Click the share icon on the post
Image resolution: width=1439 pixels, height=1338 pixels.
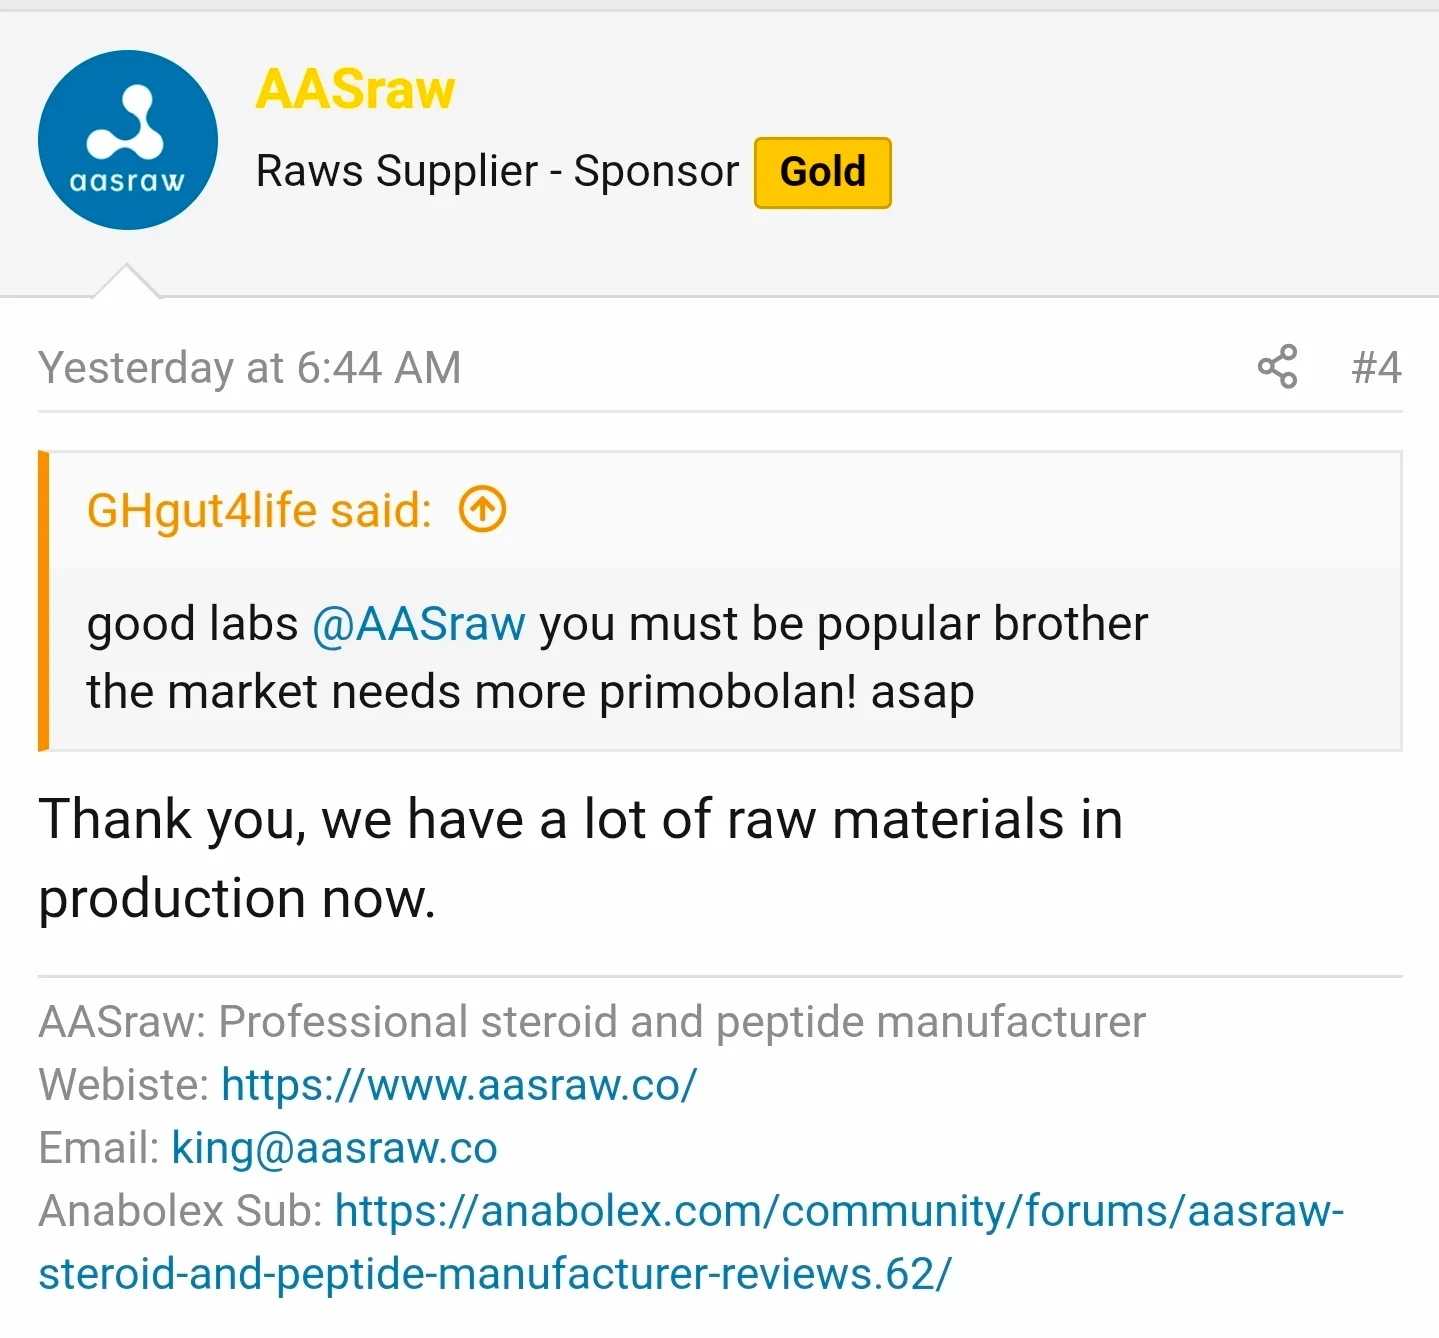point(1277,367)
